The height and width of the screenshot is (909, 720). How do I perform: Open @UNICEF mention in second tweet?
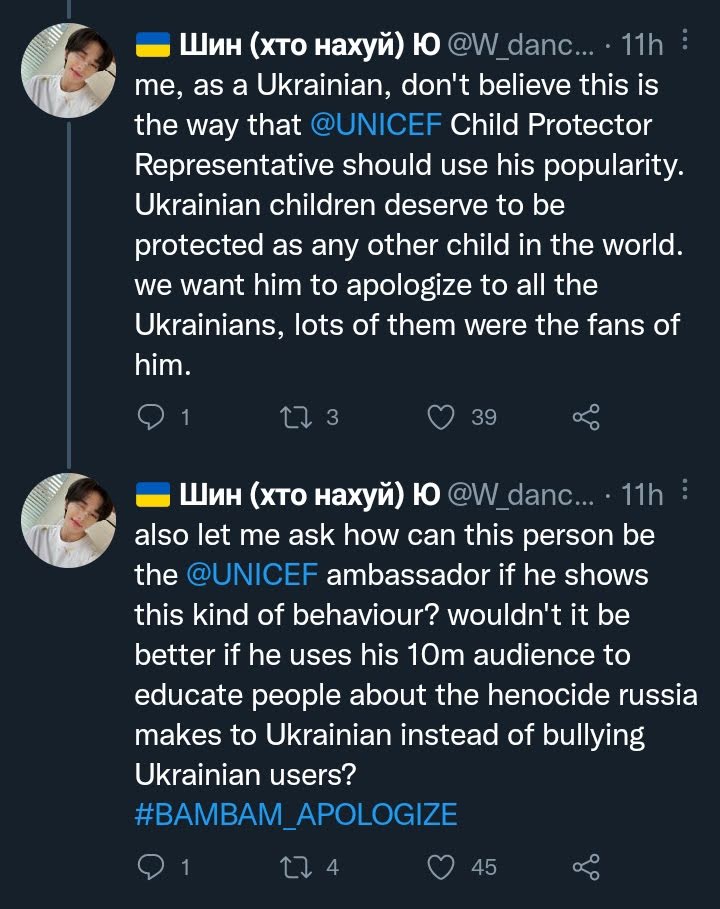tap(252, 576)
